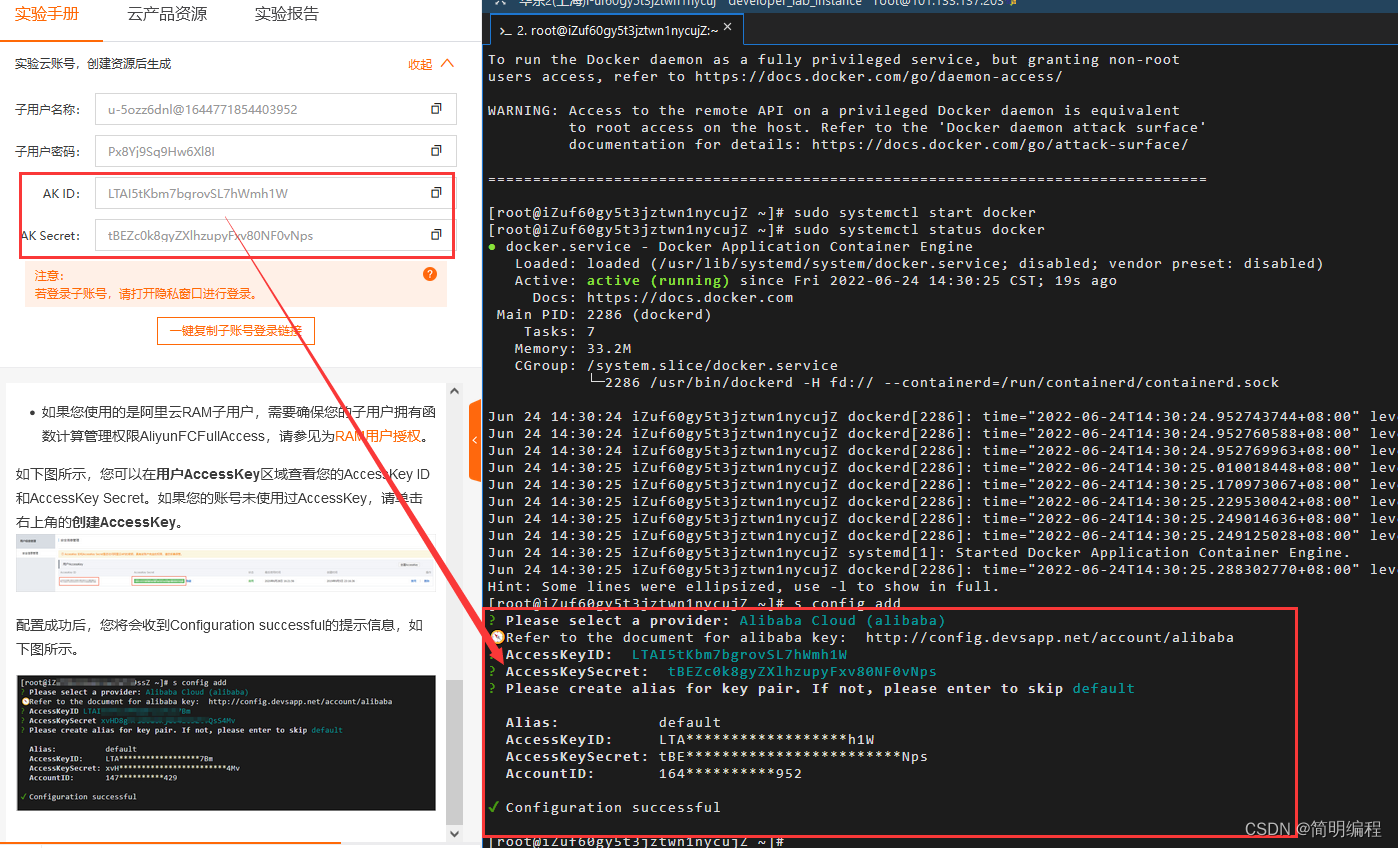
Task: Collapse the left panel with orange handle
Action: pyautogui.click(x=475, y=440)
